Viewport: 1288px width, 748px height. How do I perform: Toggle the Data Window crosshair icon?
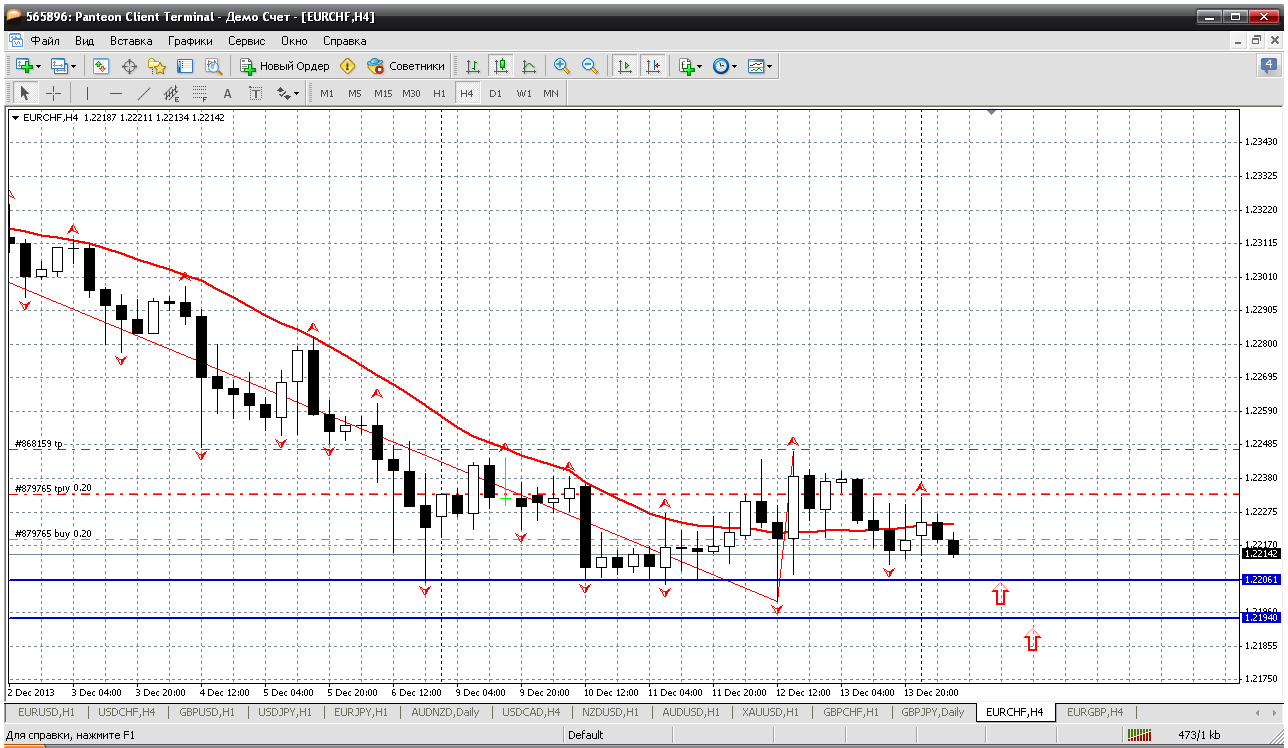129,66
